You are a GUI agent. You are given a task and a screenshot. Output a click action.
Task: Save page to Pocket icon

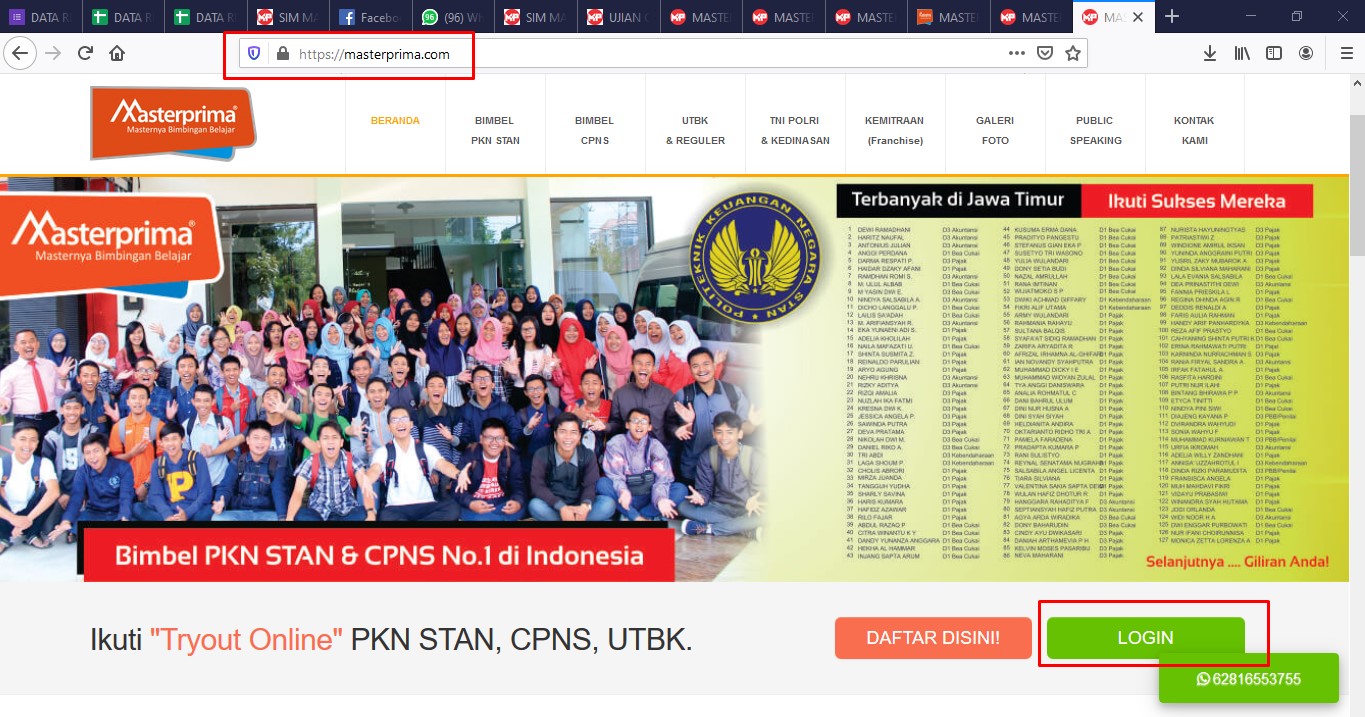(x=1045, y=54)
